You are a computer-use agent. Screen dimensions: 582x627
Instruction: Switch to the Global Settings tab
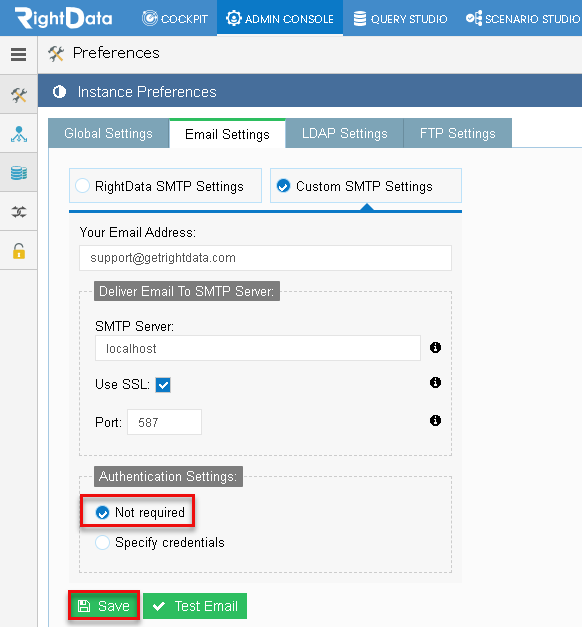[108, 133]
